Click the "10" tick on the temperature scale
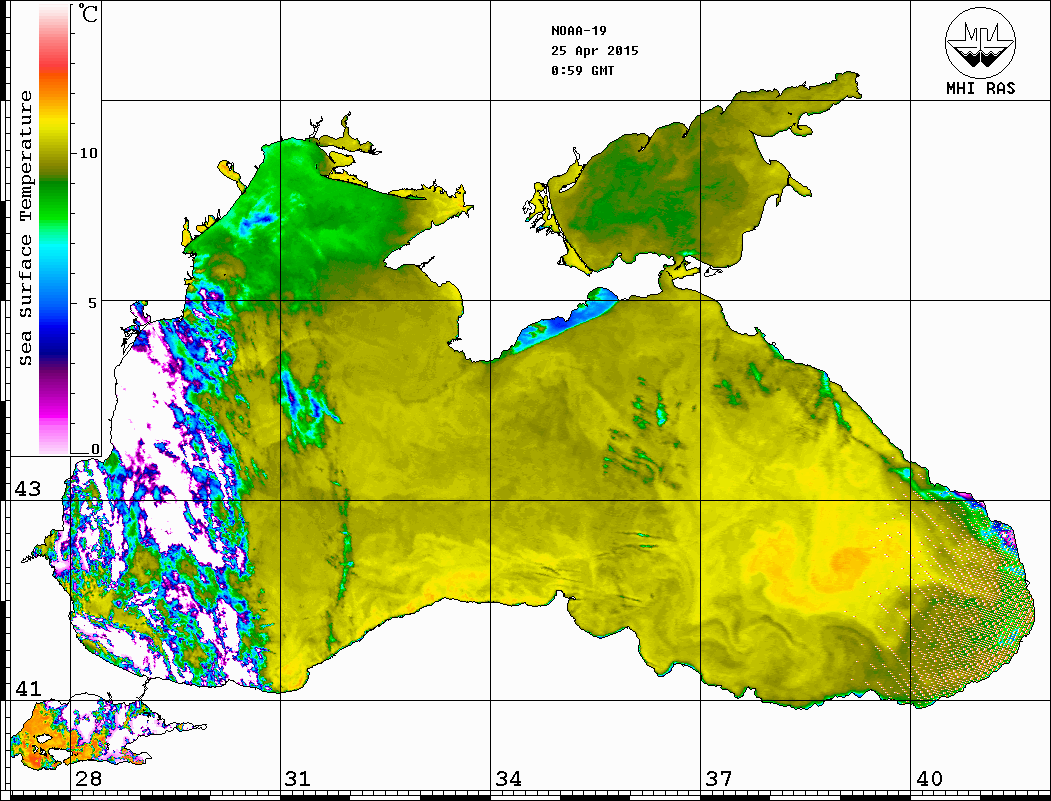 [88, 153]
